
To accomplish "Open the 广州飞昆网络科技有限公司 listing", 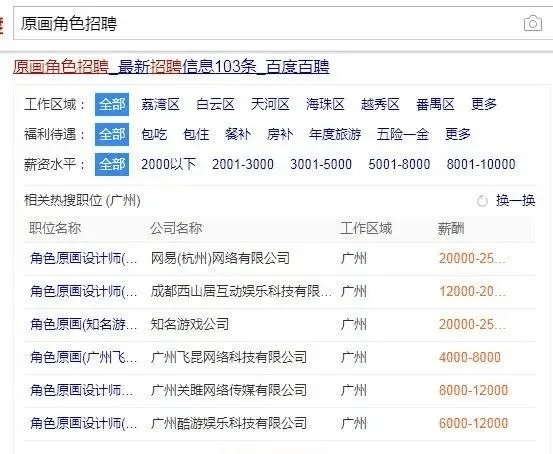I will point(280,358).
